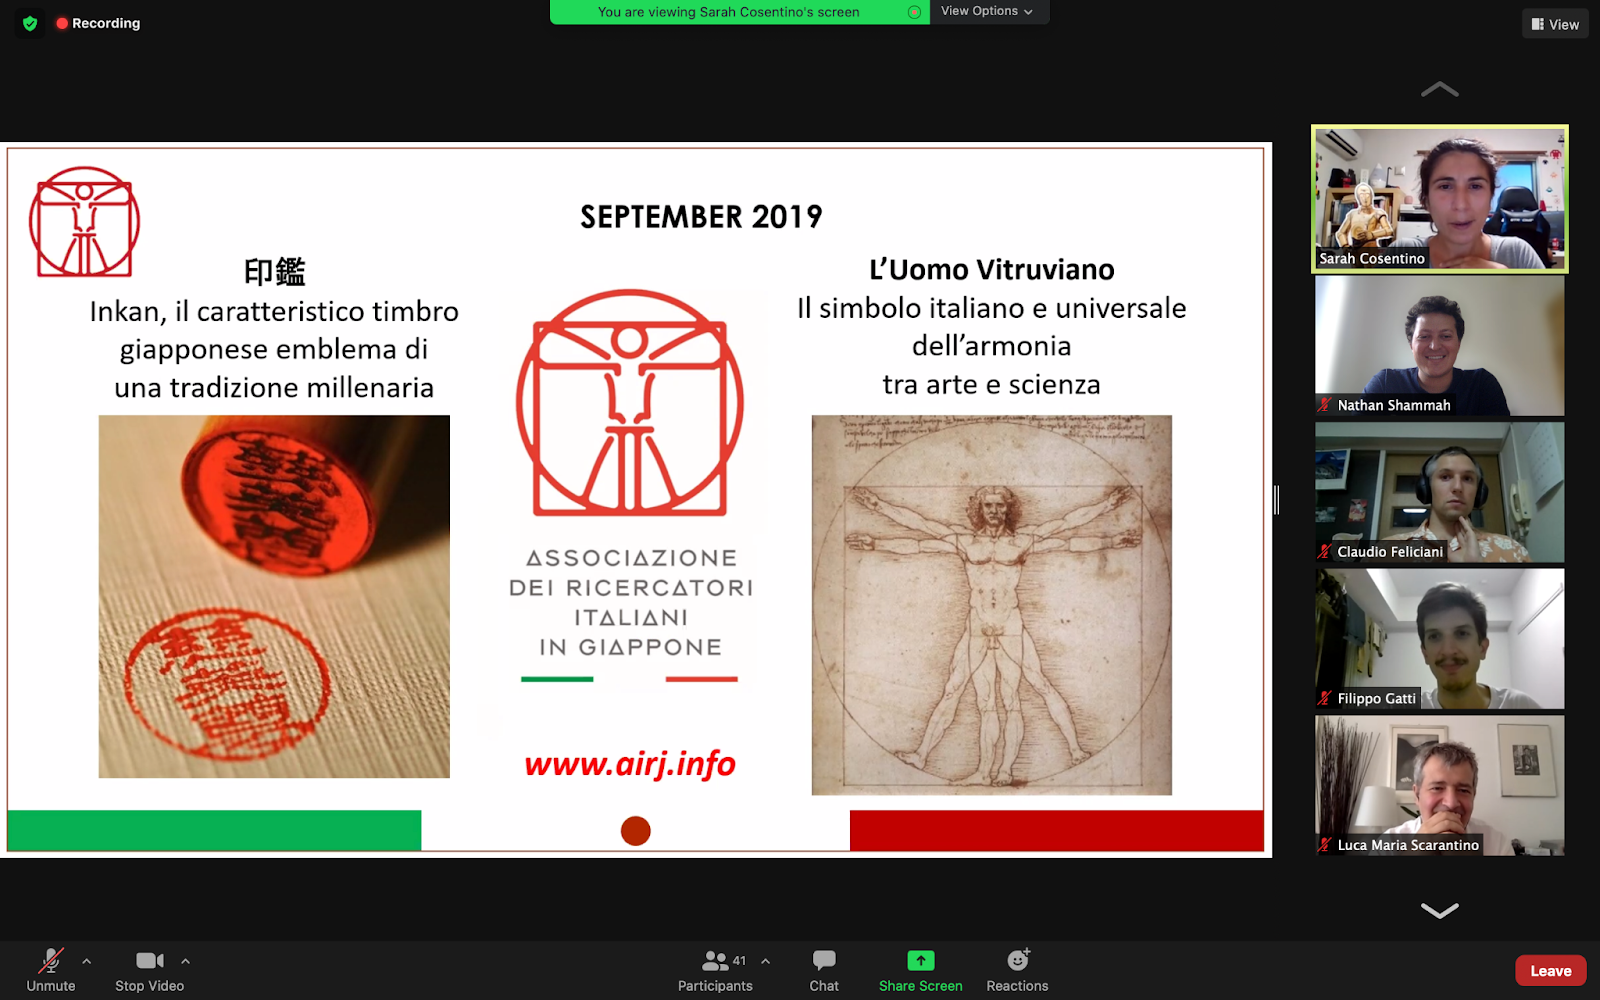Click the AIRJ logo in slide center
1600x1000 pixels.
coord(630,403)
